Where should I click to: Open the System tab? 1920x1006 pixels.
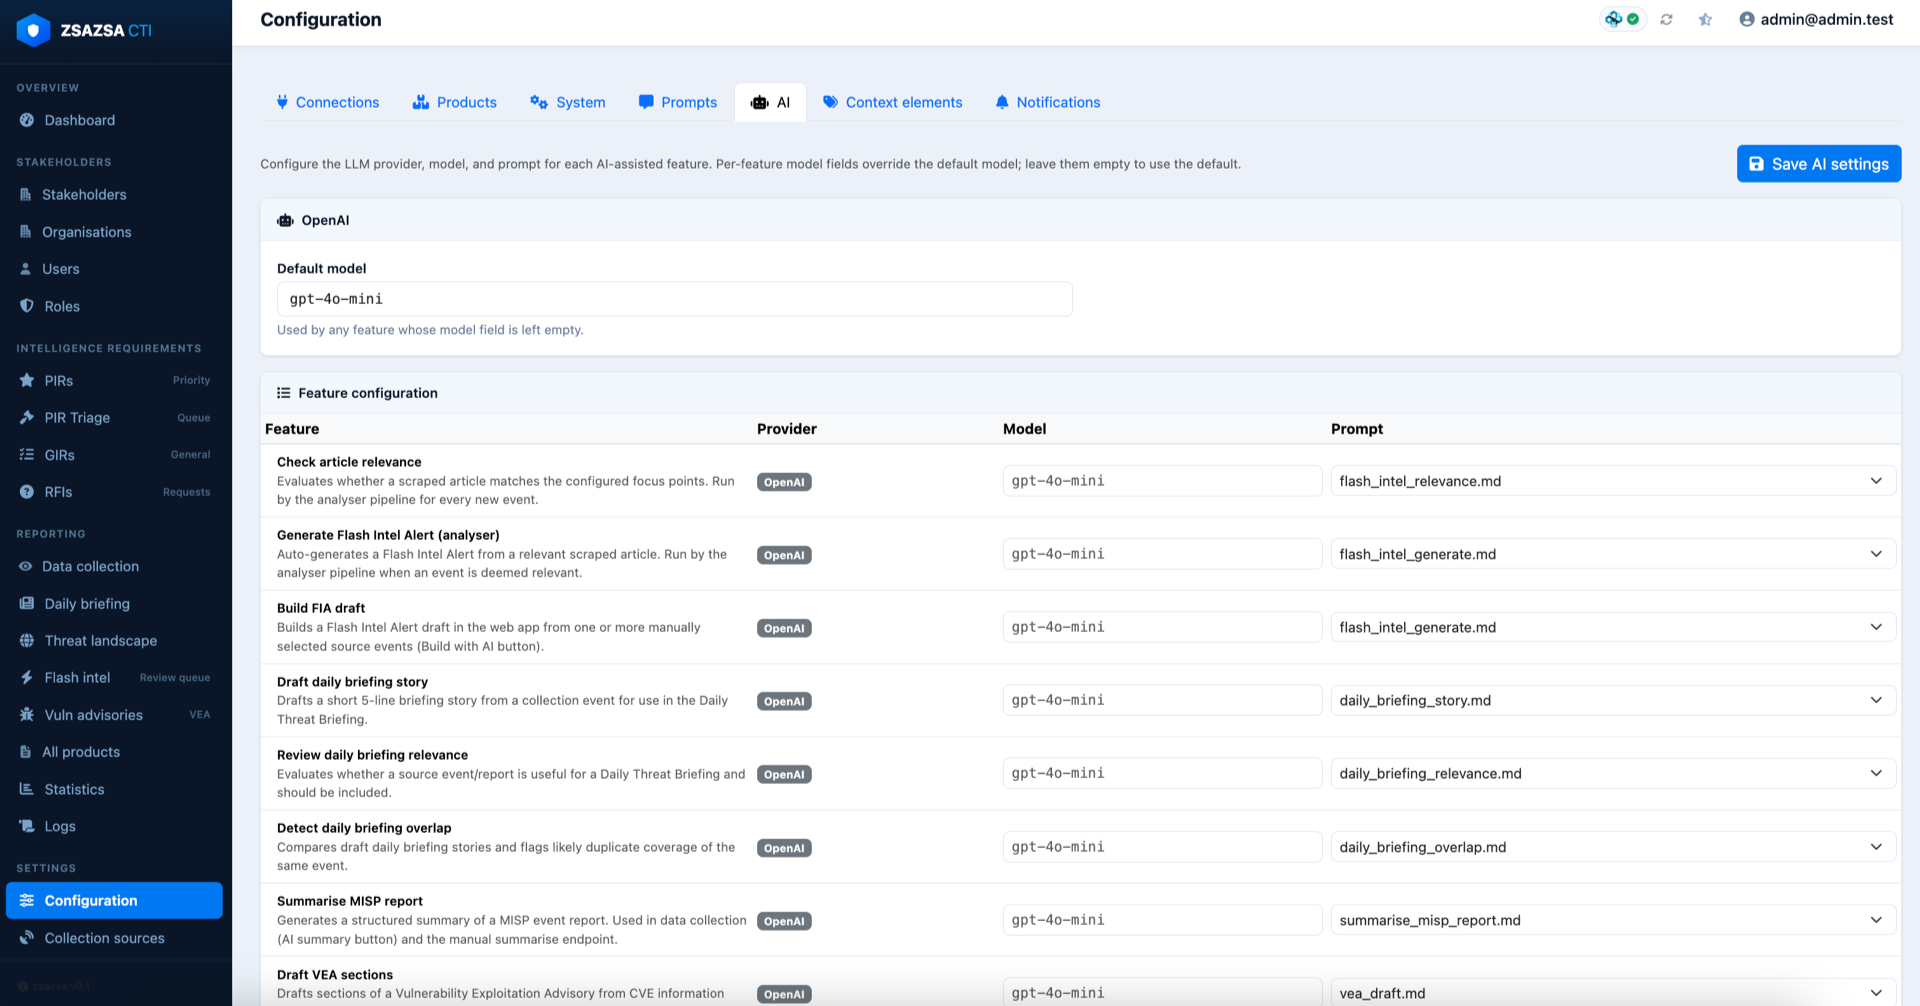[x=567, y=102]
